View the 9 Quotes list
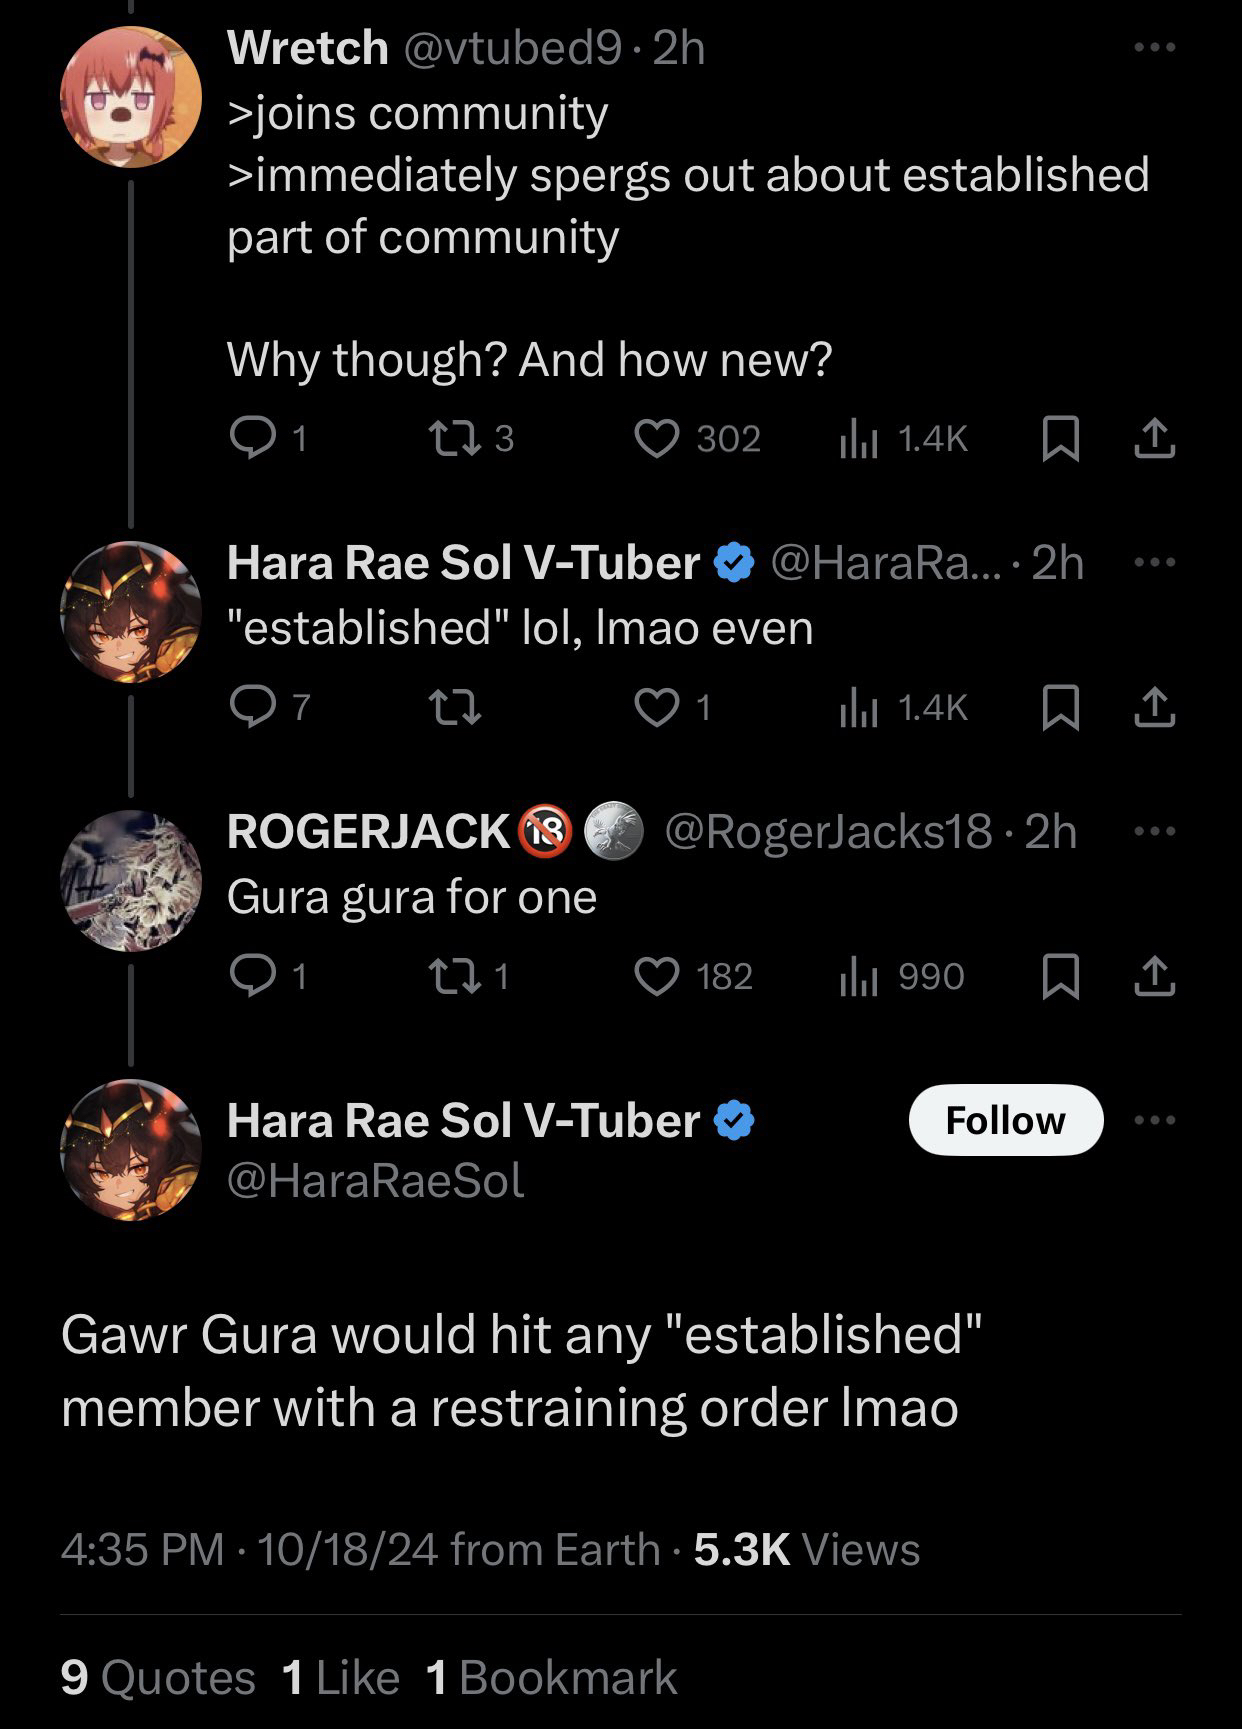This screenshot has height=1729, width=1242. (x=157, y=1677)
